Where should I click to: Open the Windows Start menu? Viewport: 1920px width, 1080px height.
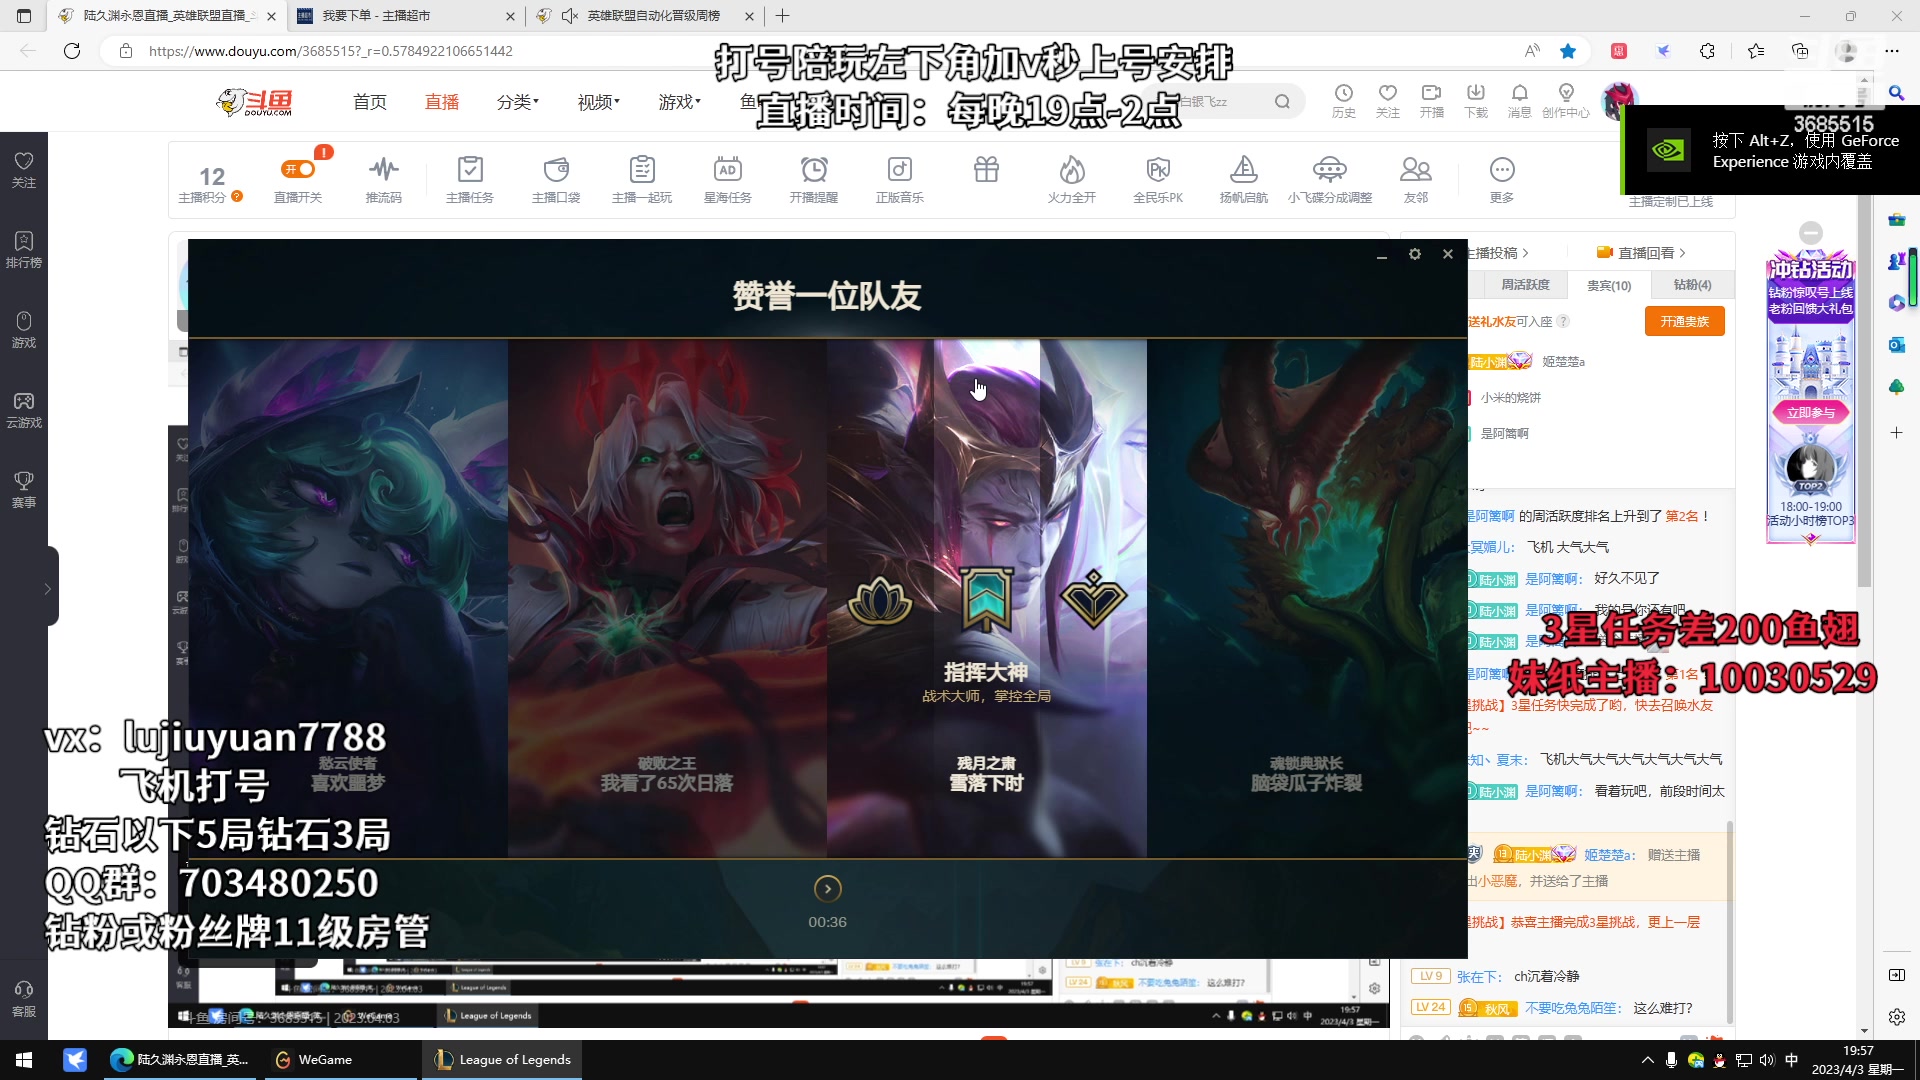click(x=24, y=1060)
